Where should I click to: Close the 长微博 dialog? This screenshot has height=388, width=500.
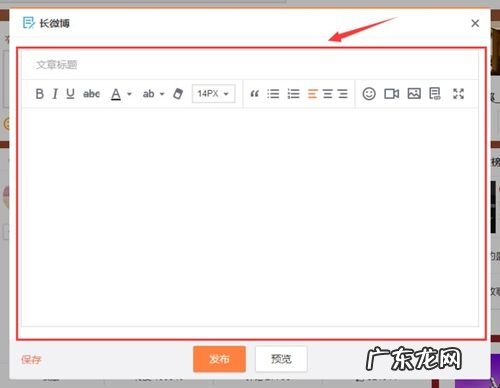point(475,23)
